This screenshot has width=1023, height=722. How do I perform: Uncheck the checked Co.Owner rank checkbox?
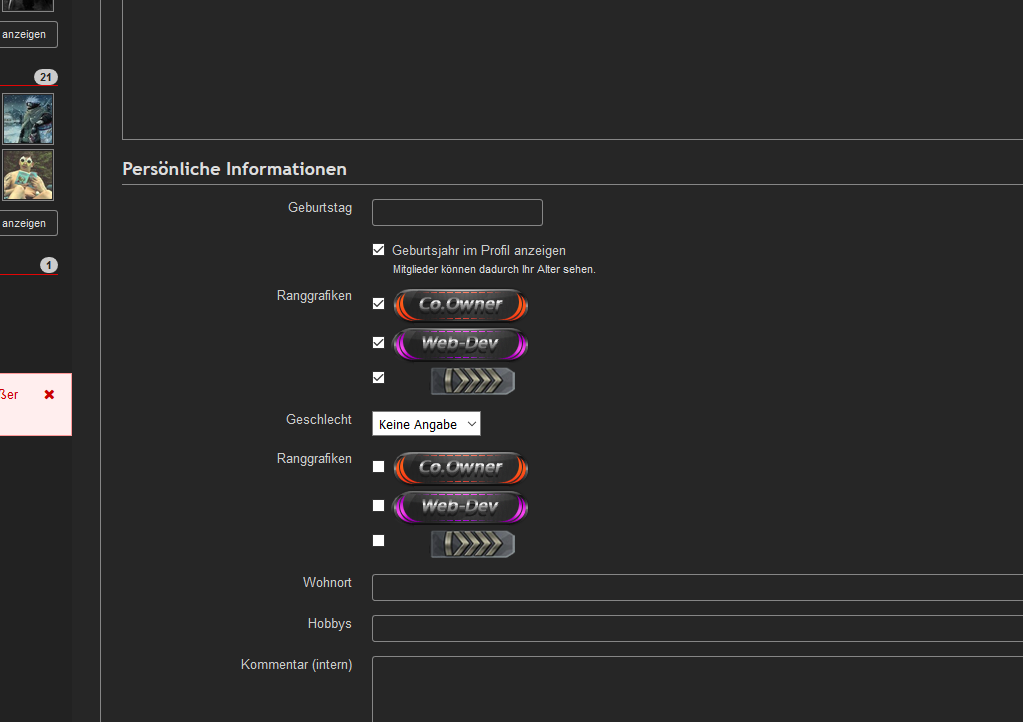[378, 303]
